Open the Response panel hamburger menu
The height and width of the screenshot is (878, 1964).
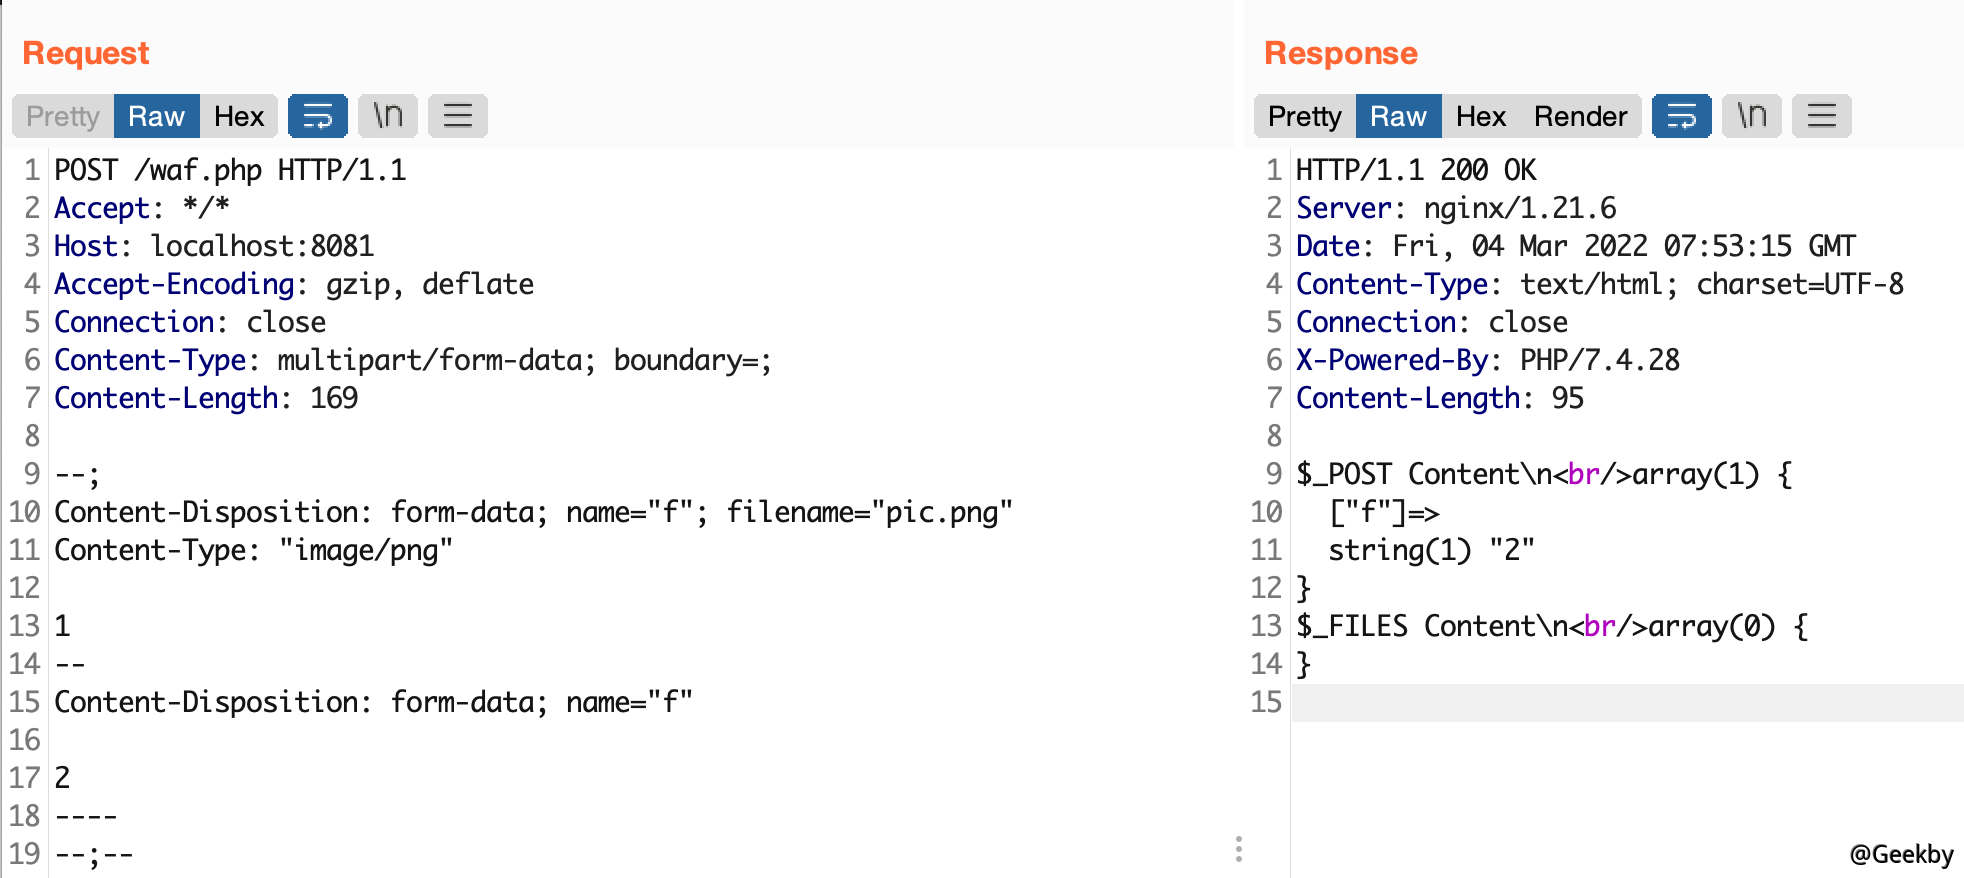[x=1821, y=116]
